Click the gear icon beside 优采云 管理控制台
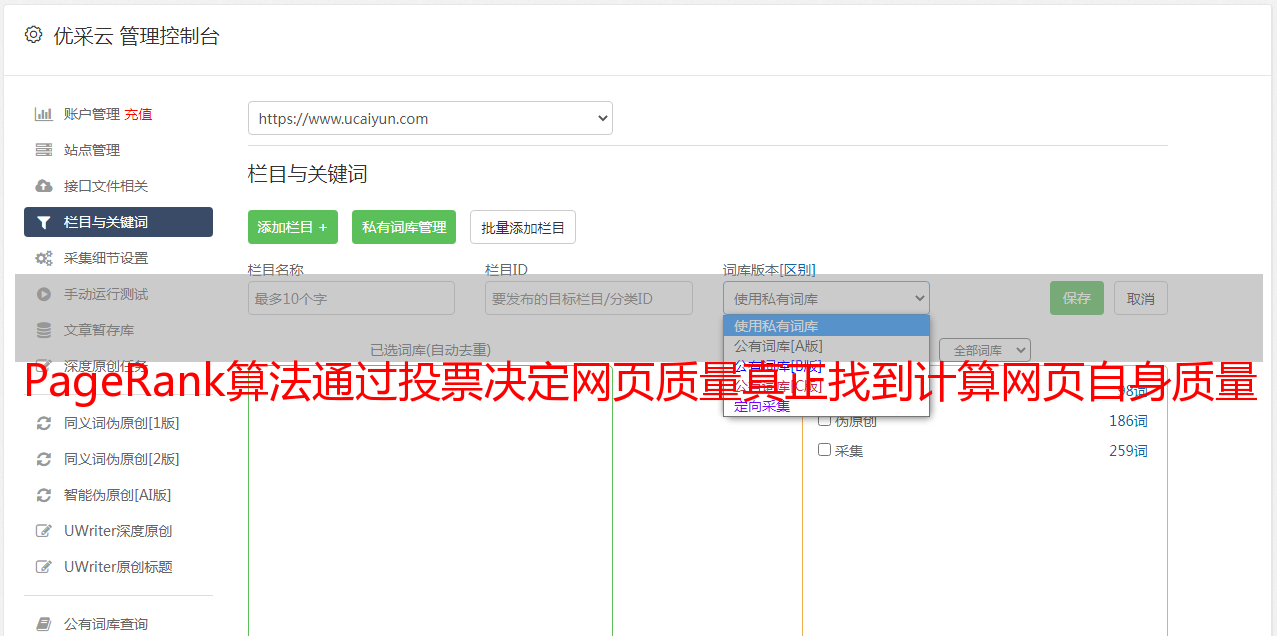The width and height of the screenshot is (1277, 636). click(33, 35)
